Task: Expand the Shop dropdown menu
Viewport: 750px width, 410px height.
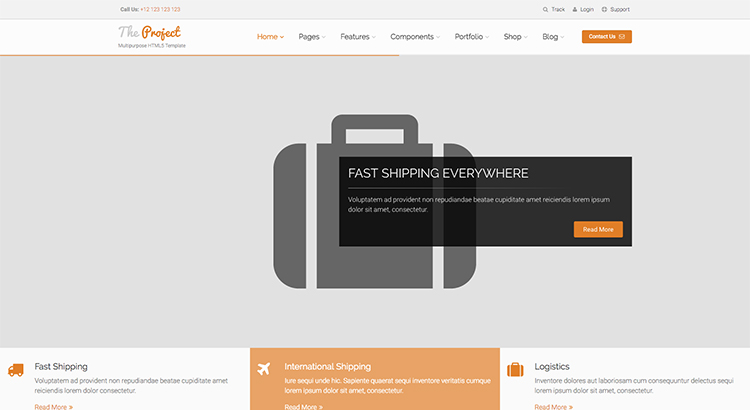Action: pos(515,37)
